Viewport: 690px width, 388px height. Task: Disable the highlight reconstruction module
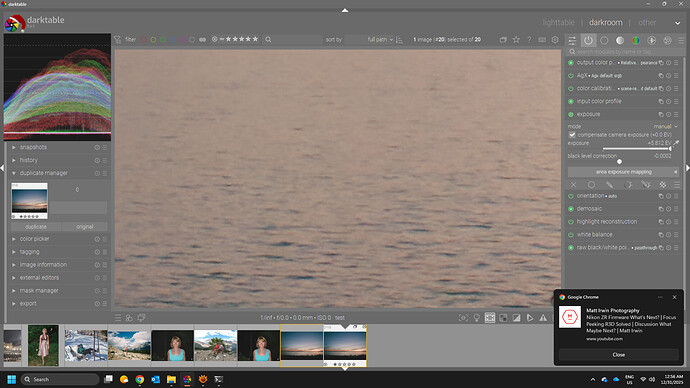coord(571,222)
